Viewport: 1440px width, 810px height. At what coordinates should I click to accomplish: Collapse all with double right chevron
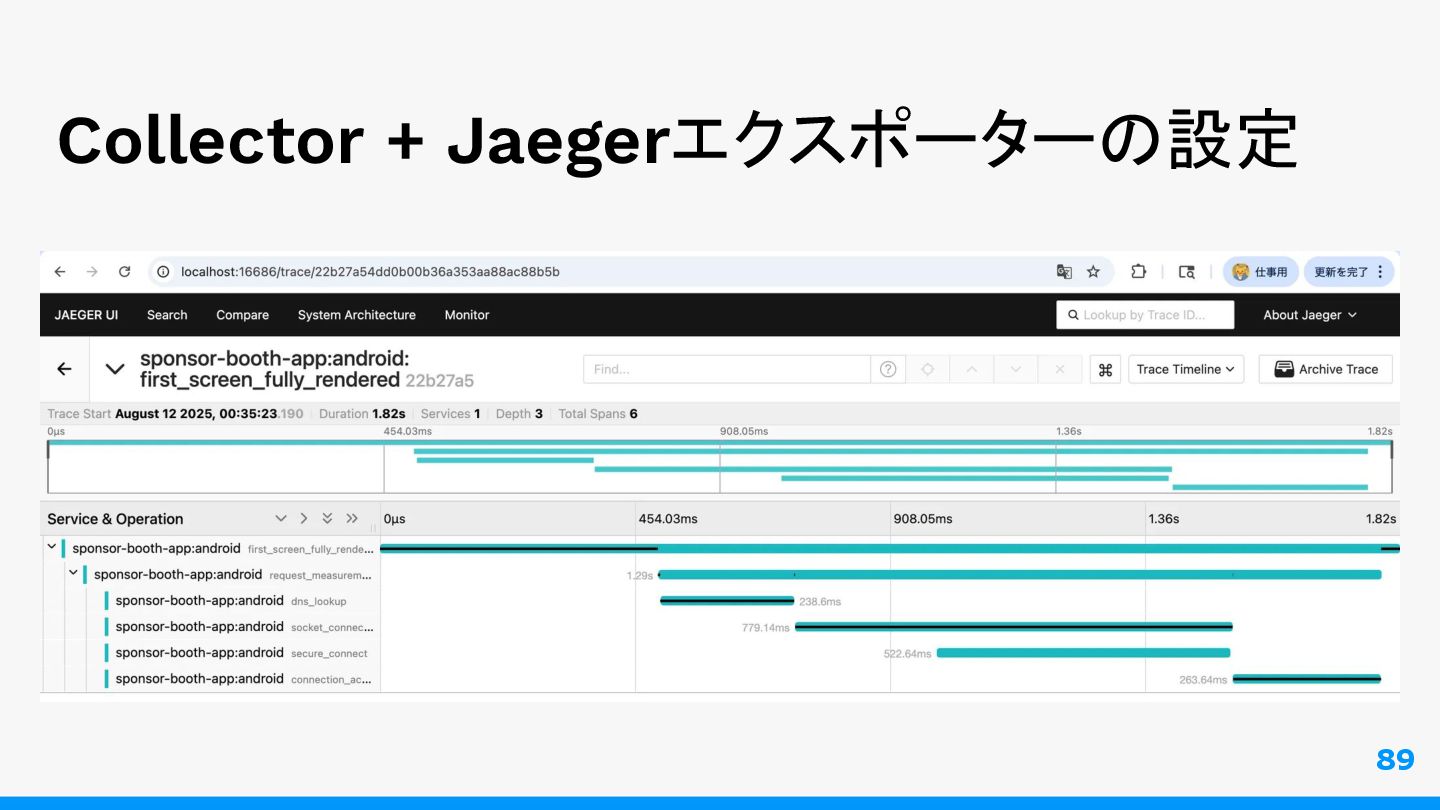pyautogui.click(x=352, y=519)
